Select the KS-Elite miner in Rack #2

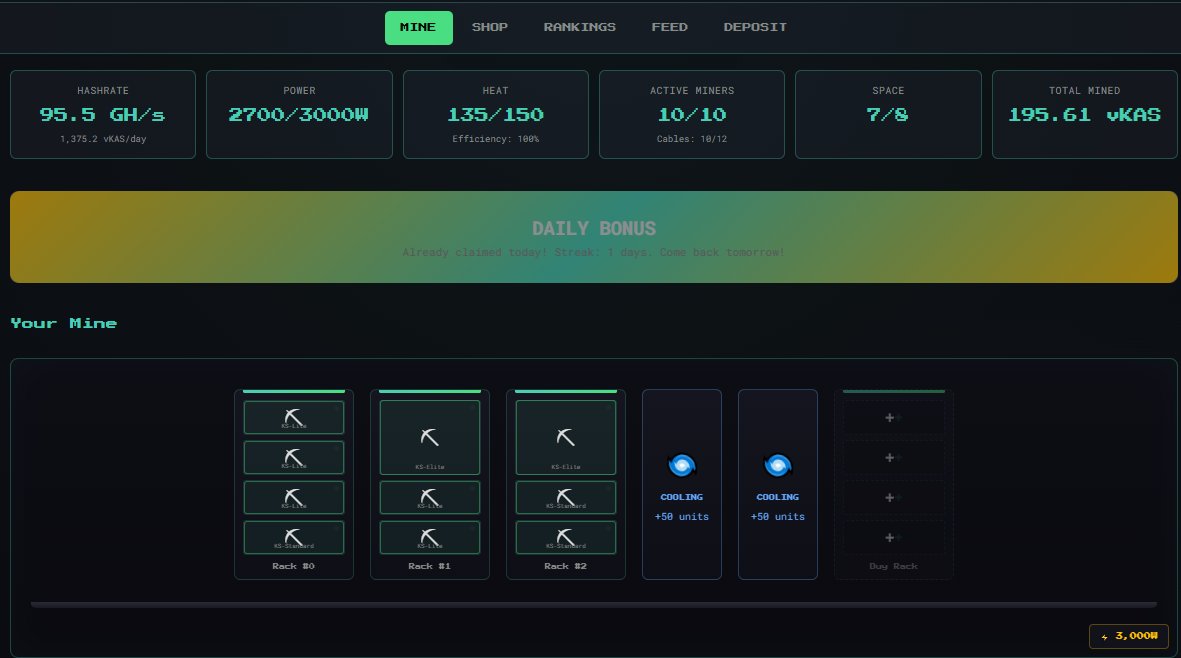pyautogui.click(x=566, y=437)
